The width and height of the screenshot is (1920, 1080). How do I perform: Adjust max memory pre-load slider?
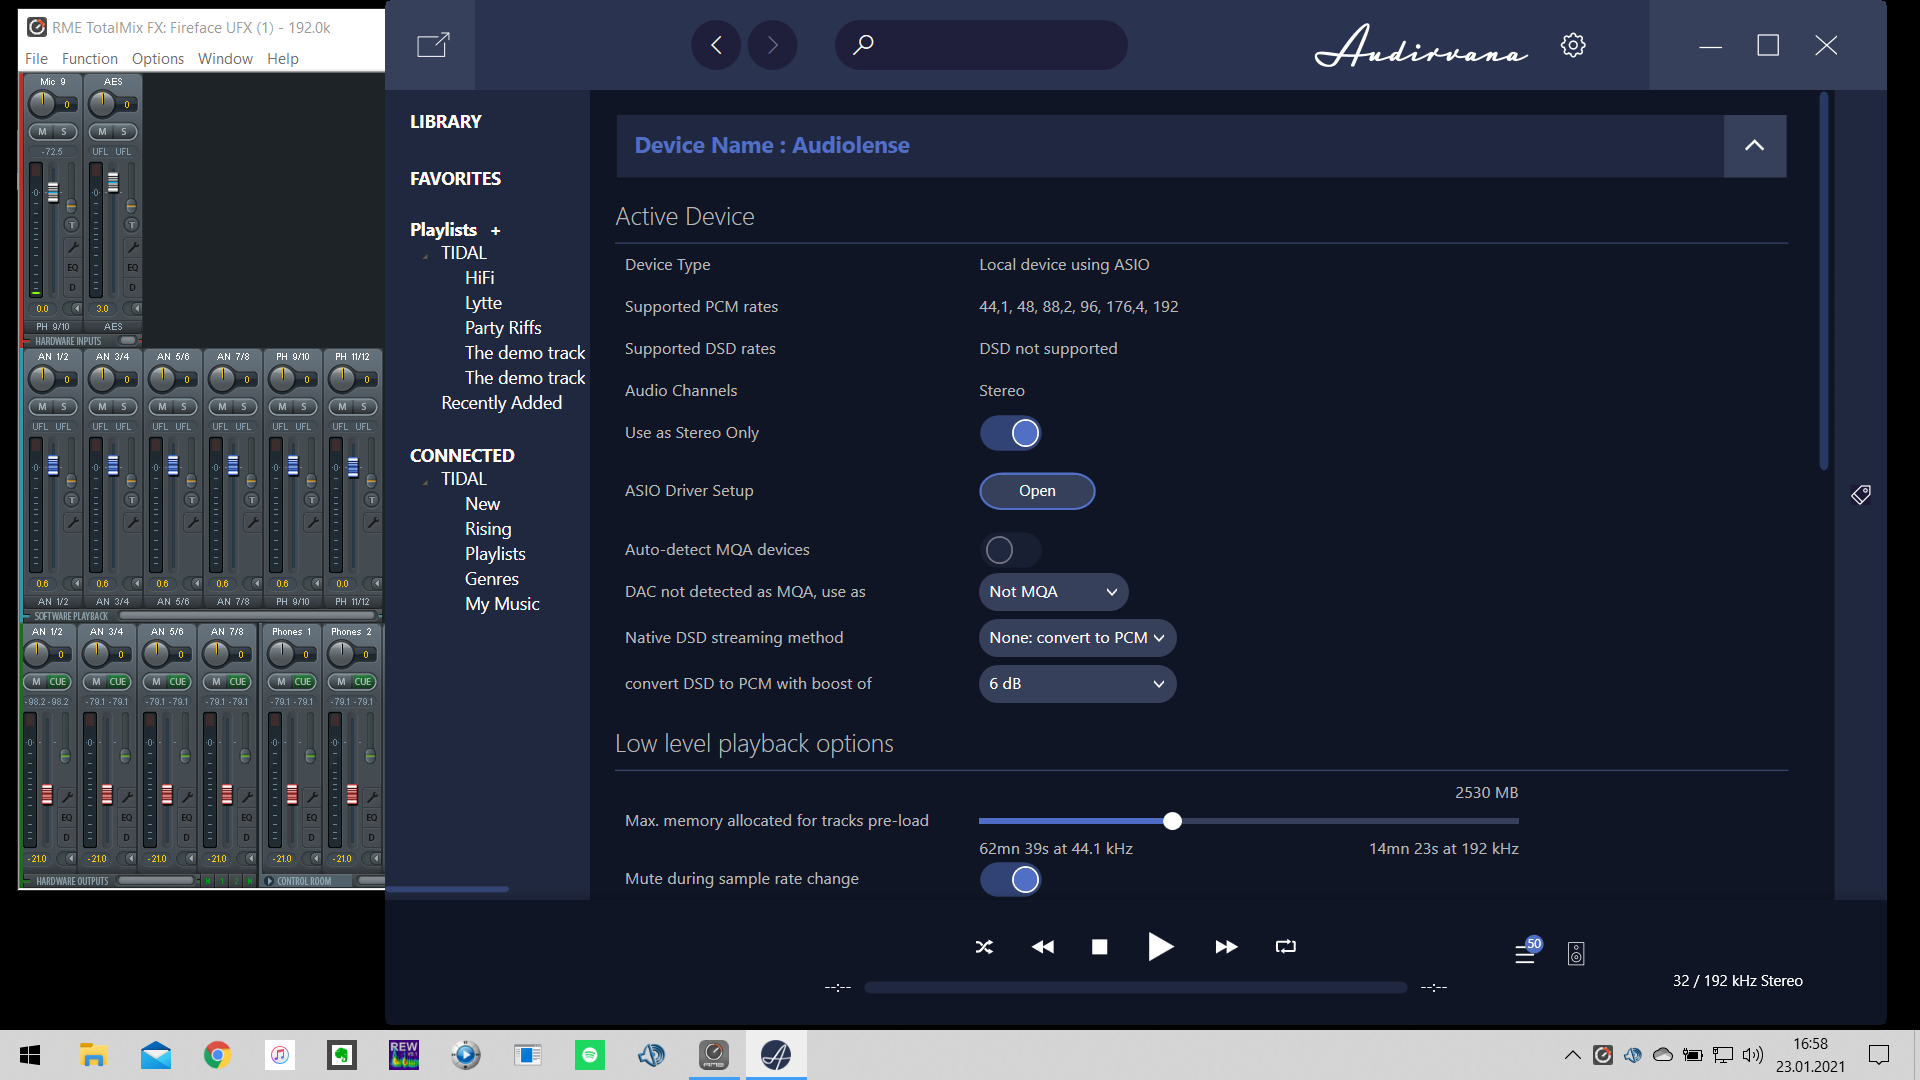point(1172,821)
